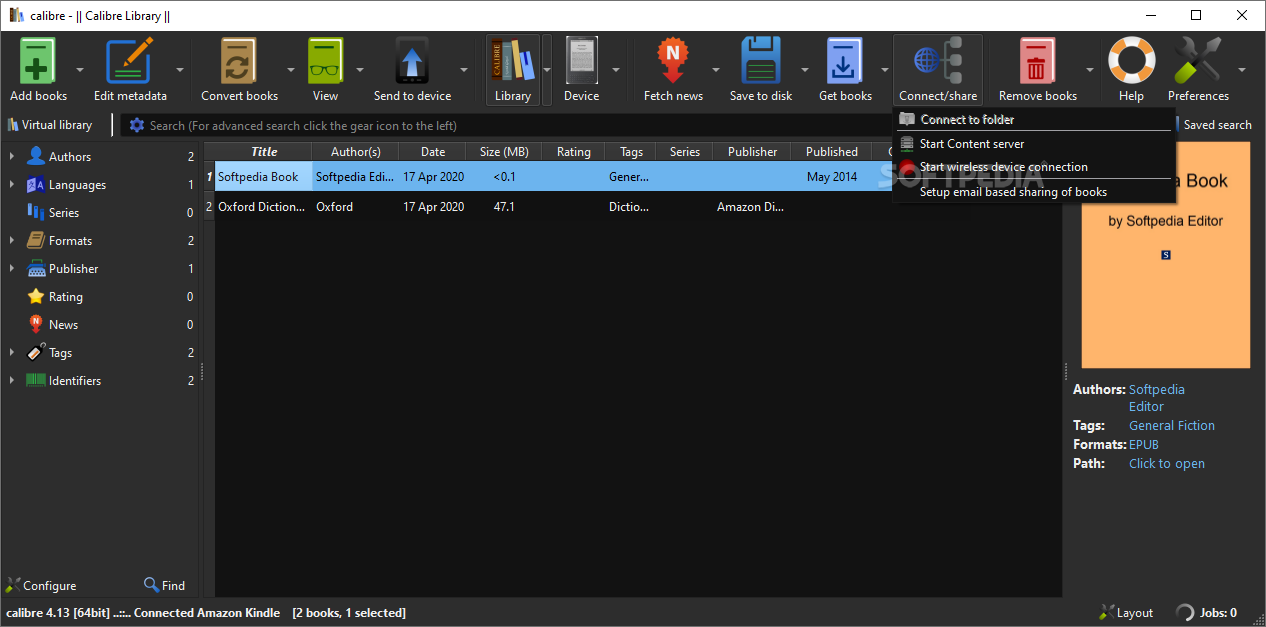Image resolution: width=1266 pixels, height=627 pixels.
Task: Expand the Languages tree node
Action: point(12,185)
